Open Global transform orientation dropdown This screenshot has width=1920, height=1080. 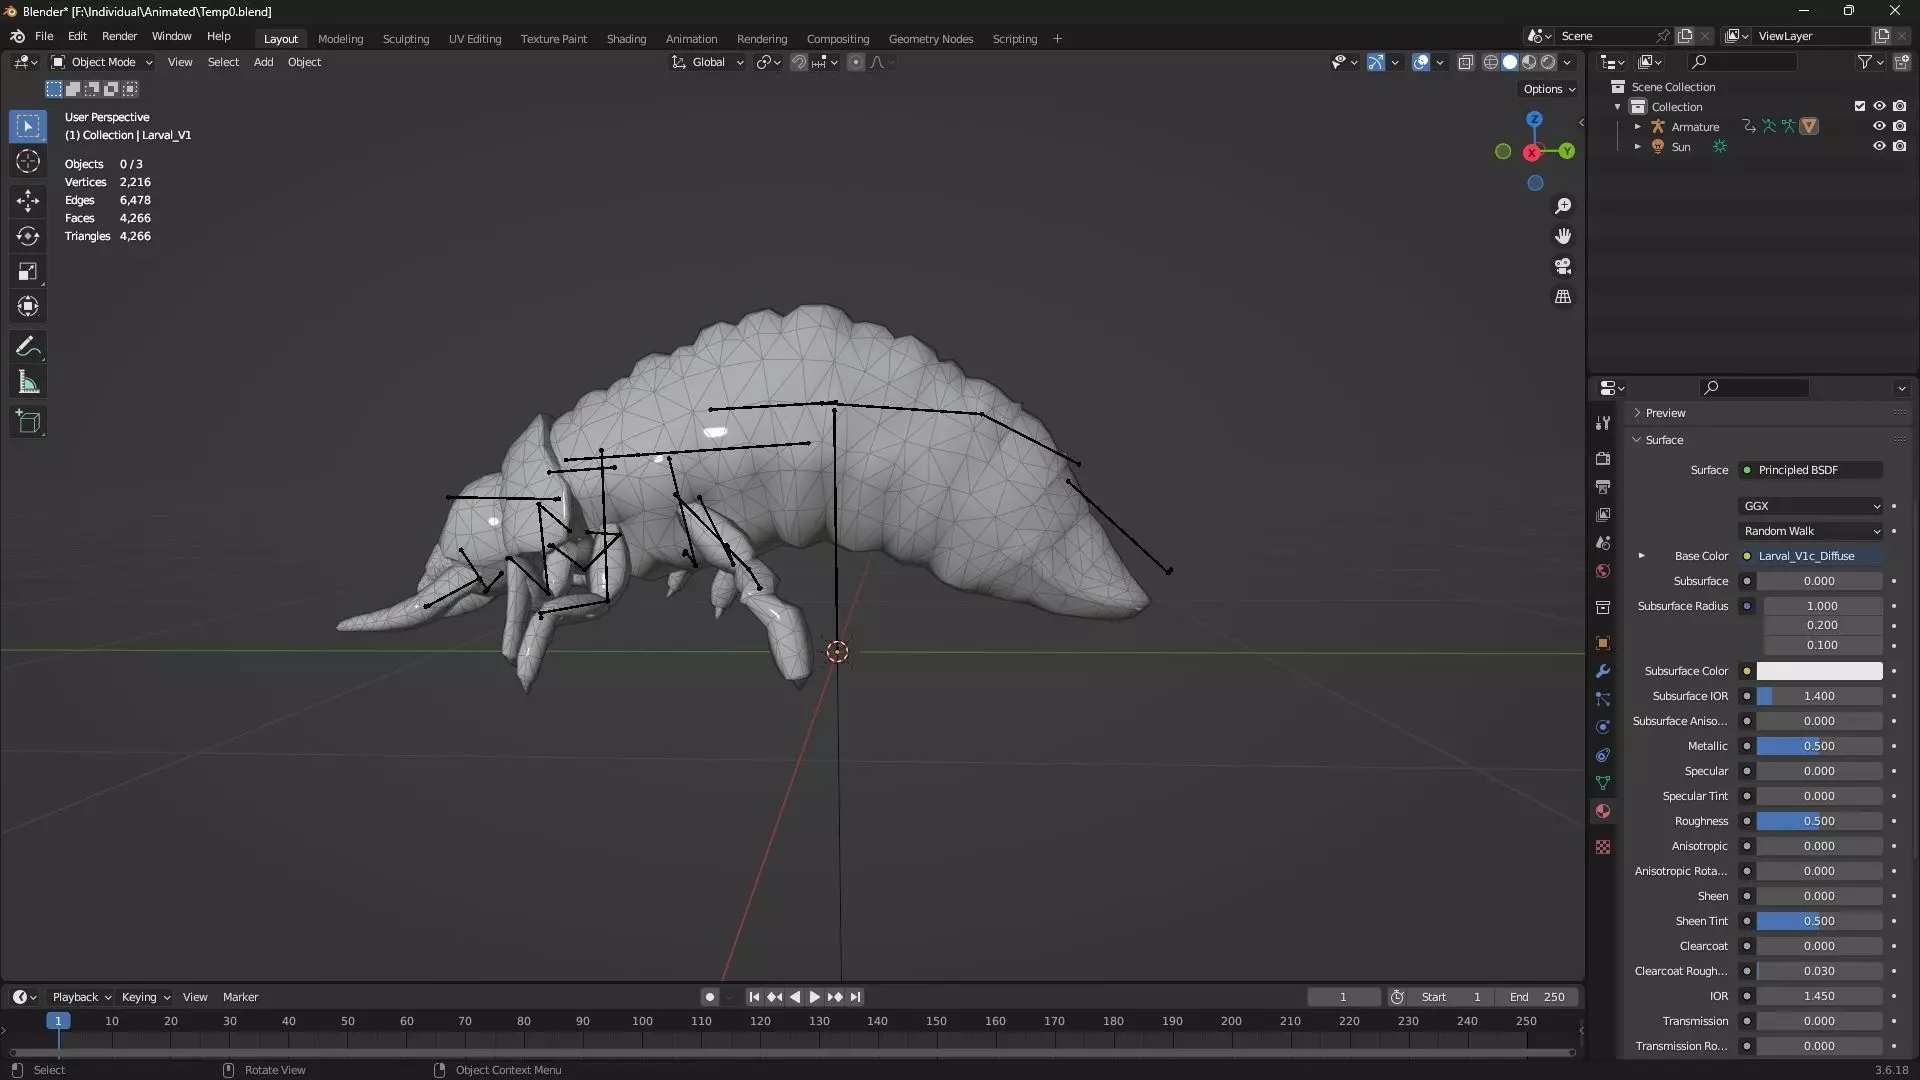coord(708,62)
